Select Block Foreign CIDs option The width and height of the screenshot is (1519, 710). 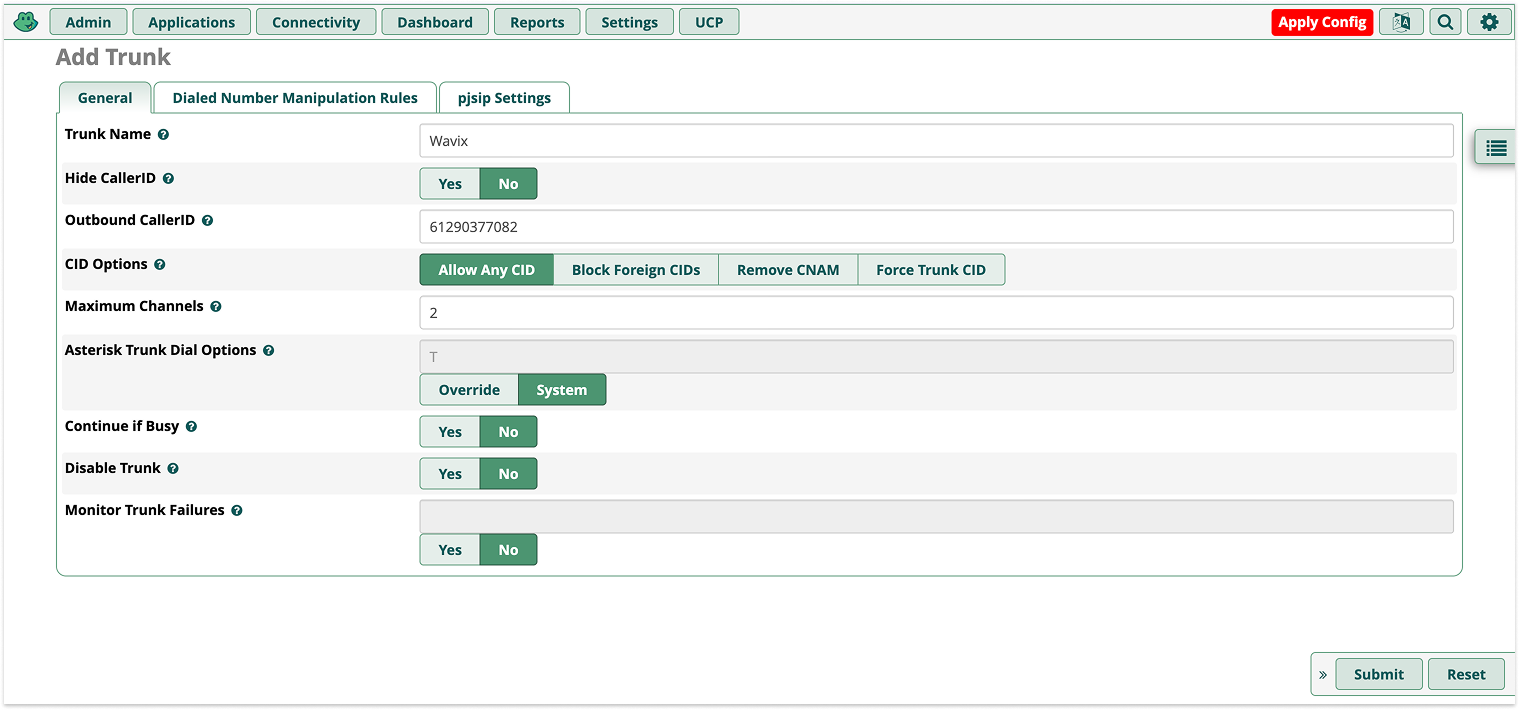(636, 269)
